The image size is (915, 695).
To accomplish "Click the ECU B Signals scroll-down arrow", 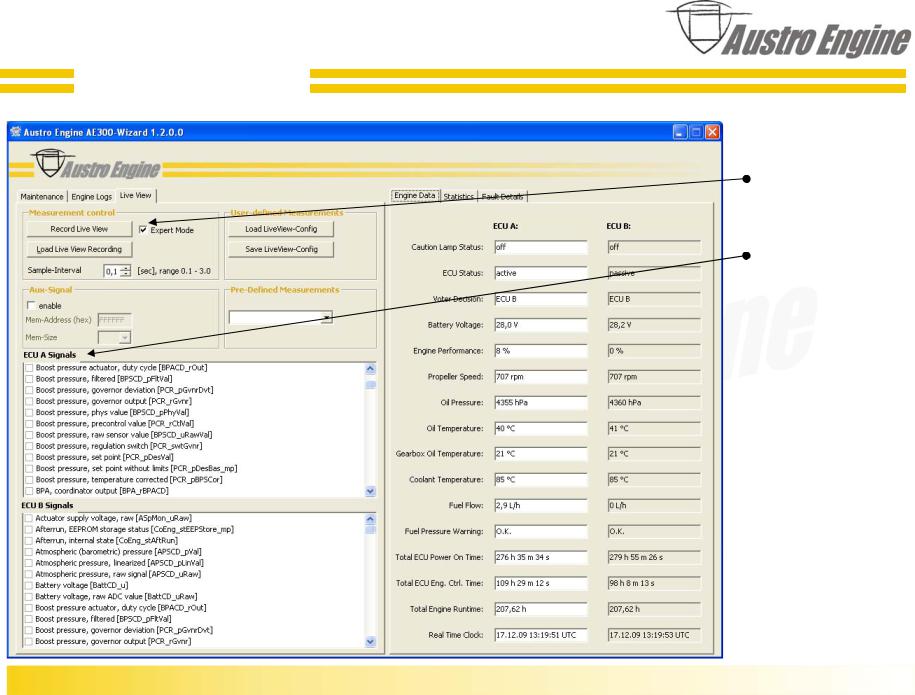I will (x=370, y=642).
